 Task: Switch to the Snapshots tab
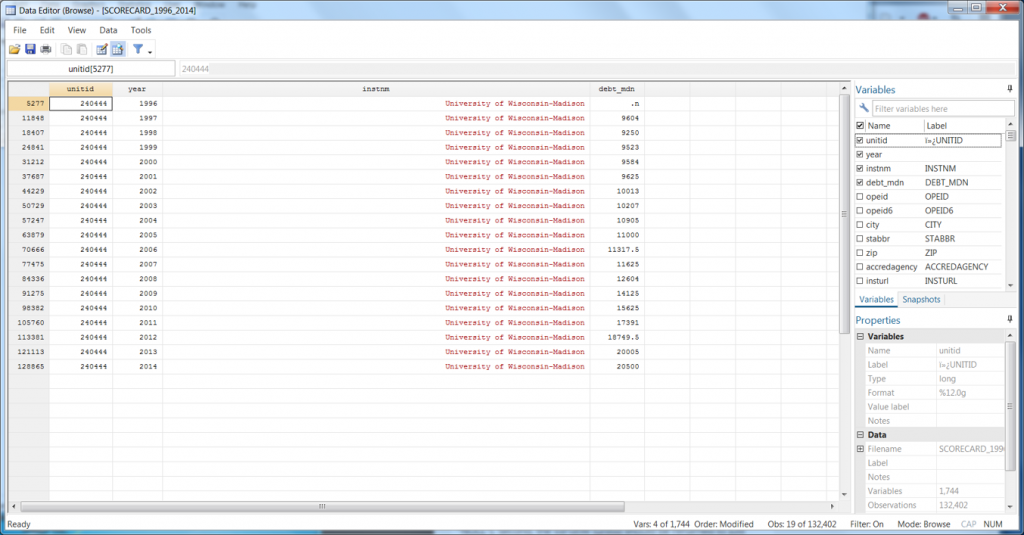[920, 300]
